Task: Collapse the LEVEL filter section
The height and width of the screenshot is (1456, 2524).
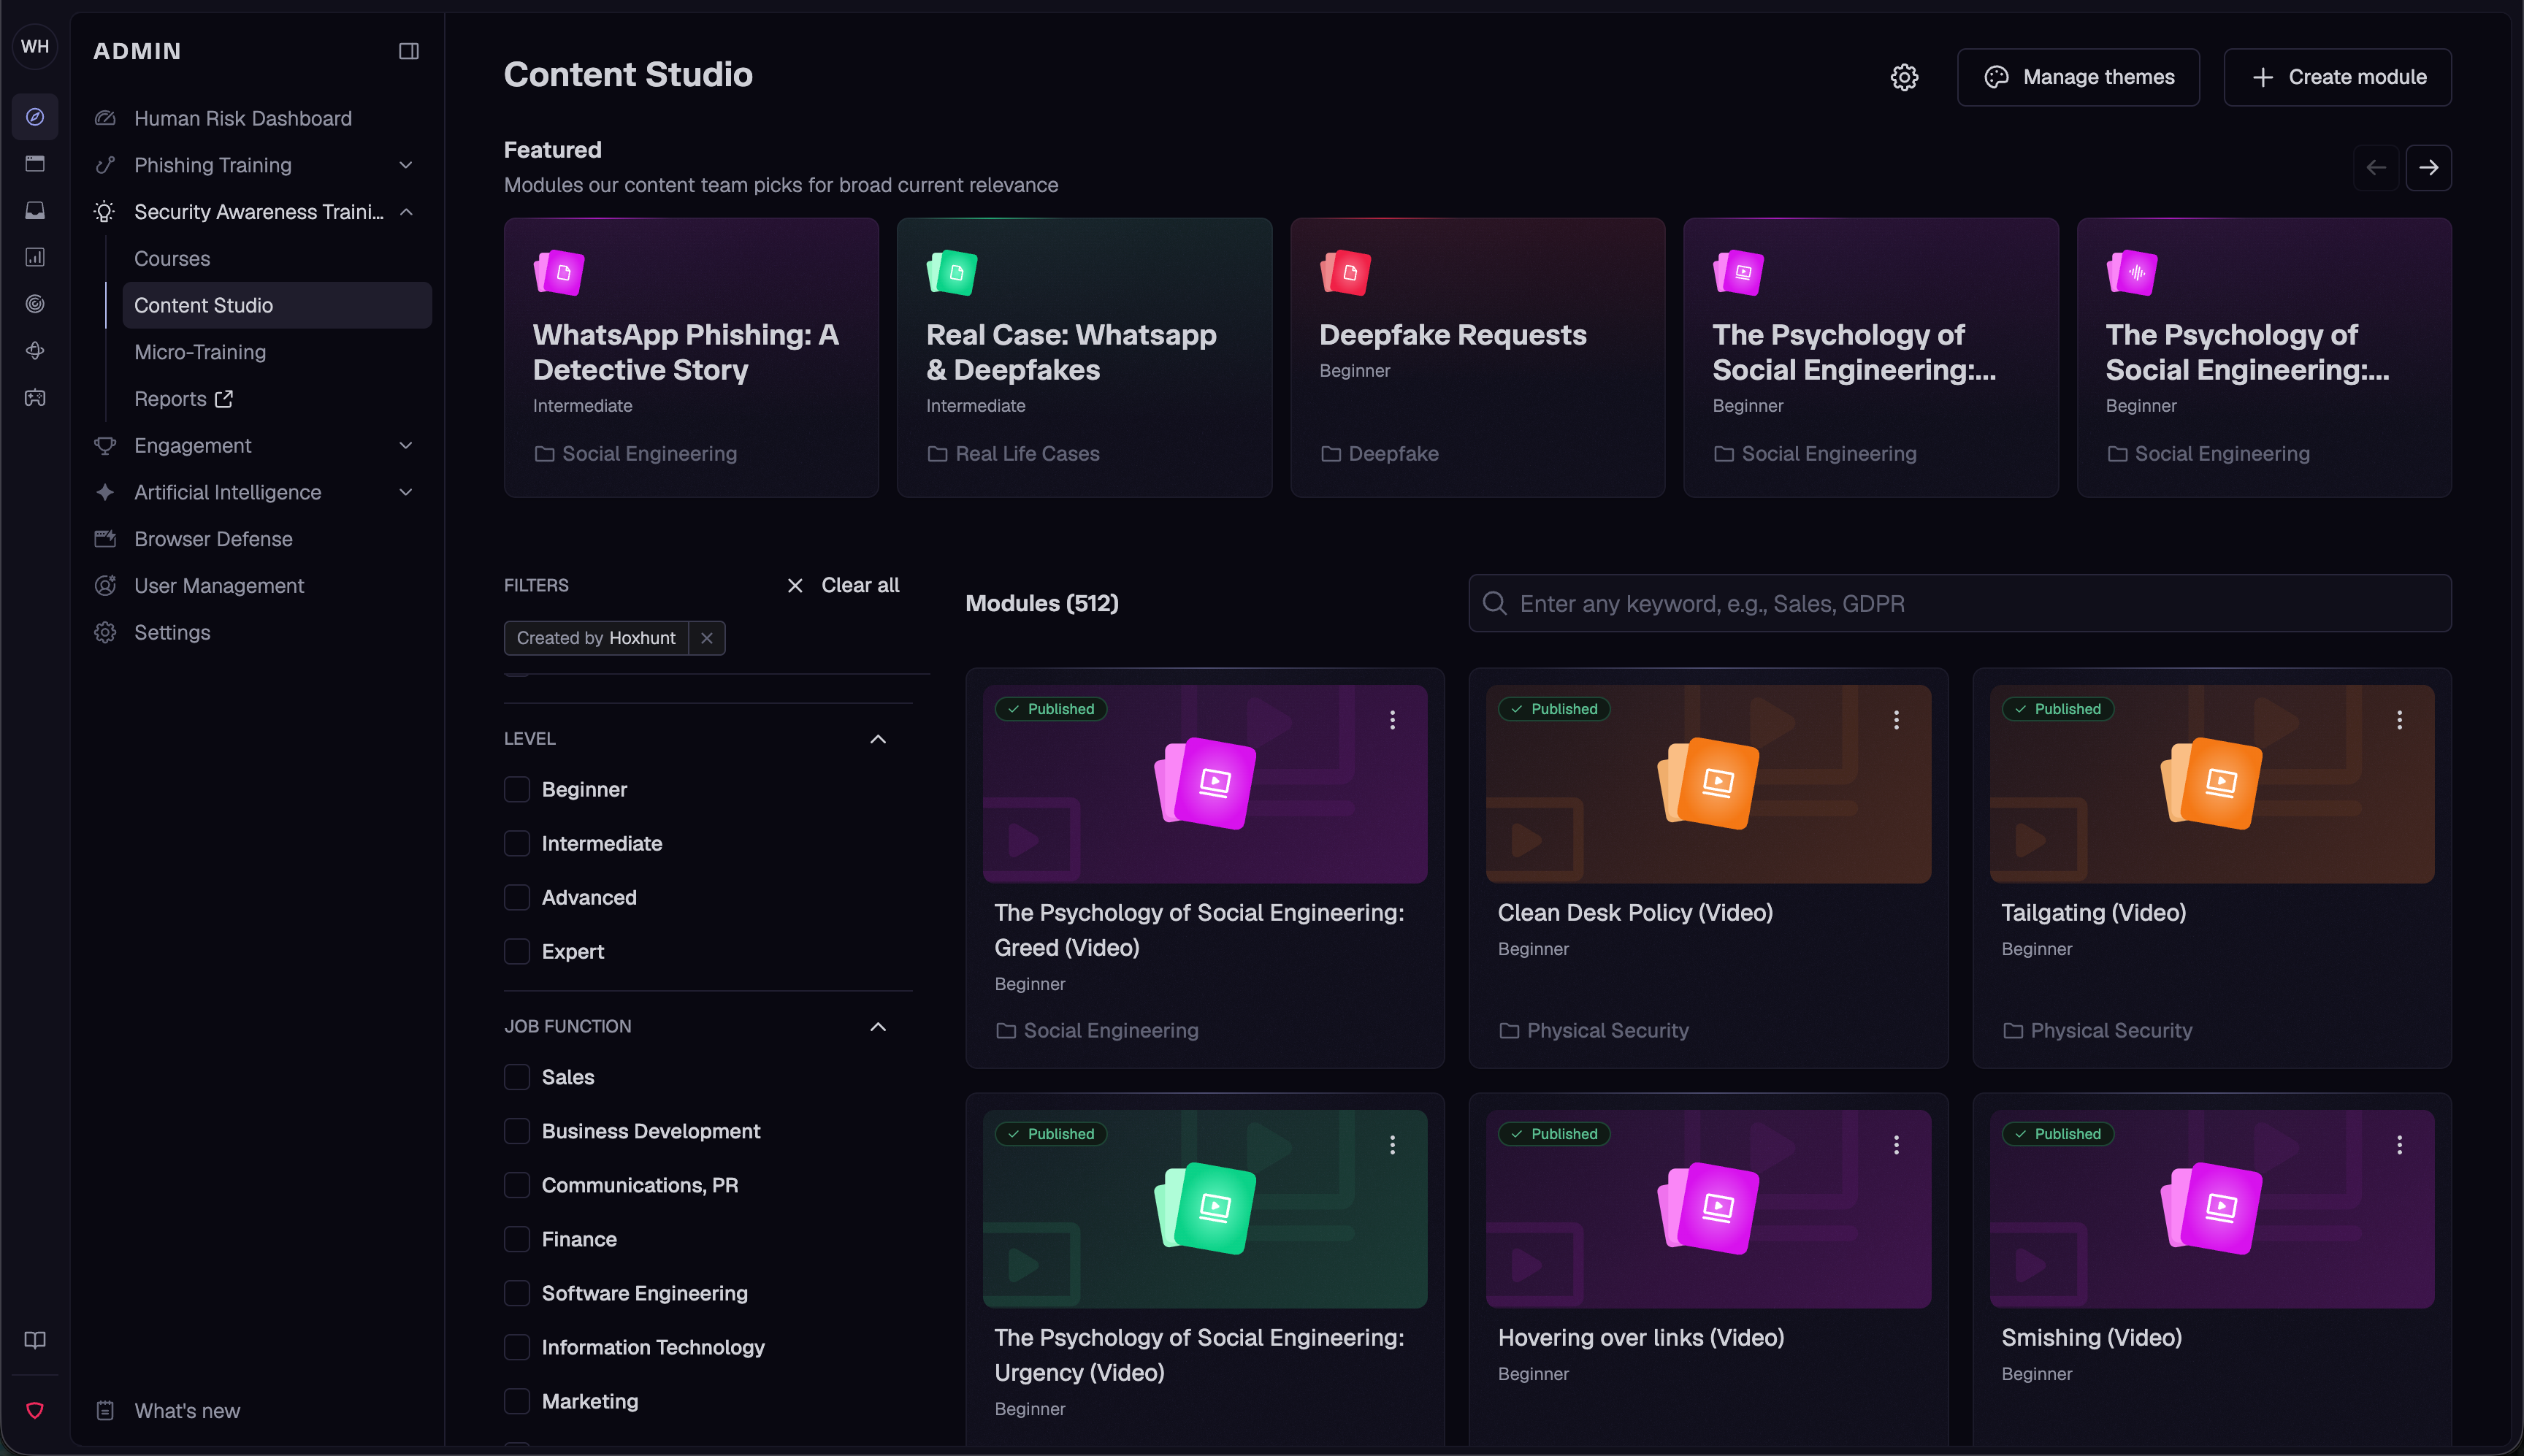Action: point(877,739)
